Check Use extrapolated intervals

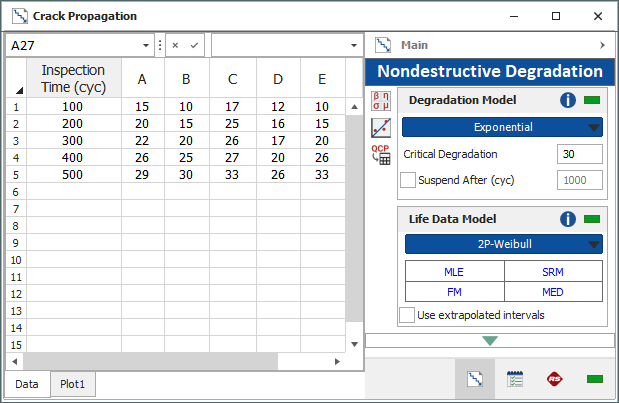[407, 315]
